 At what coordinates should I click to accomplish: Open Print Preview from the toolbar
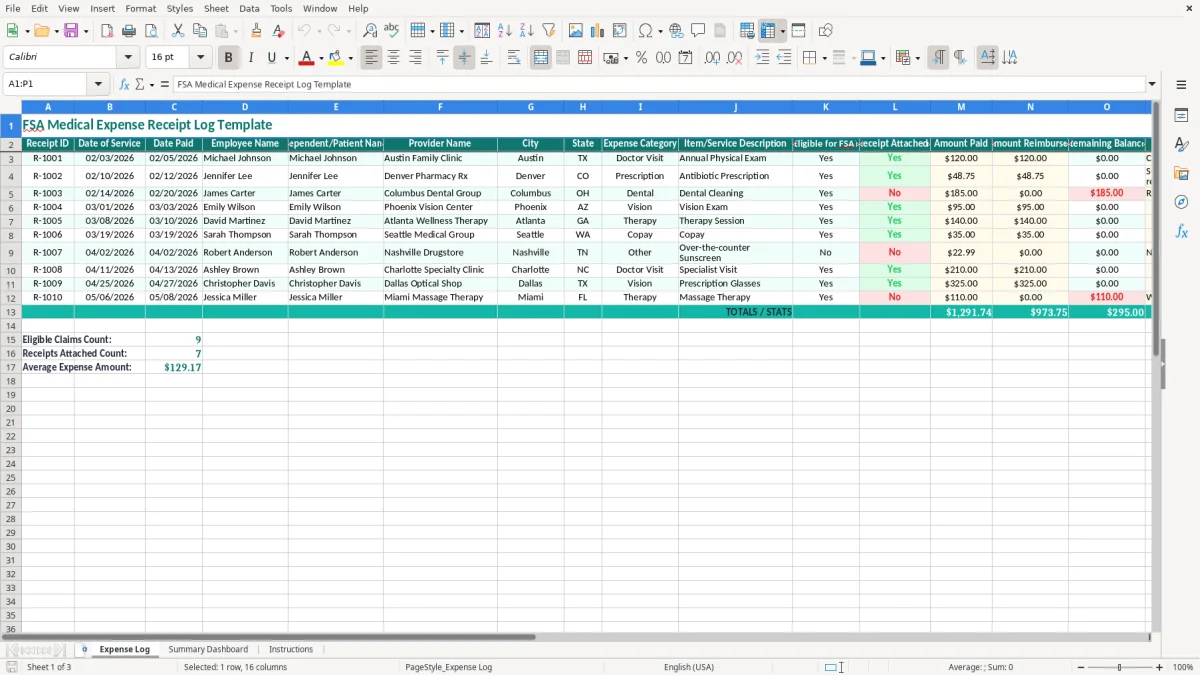tap(151, 31)
